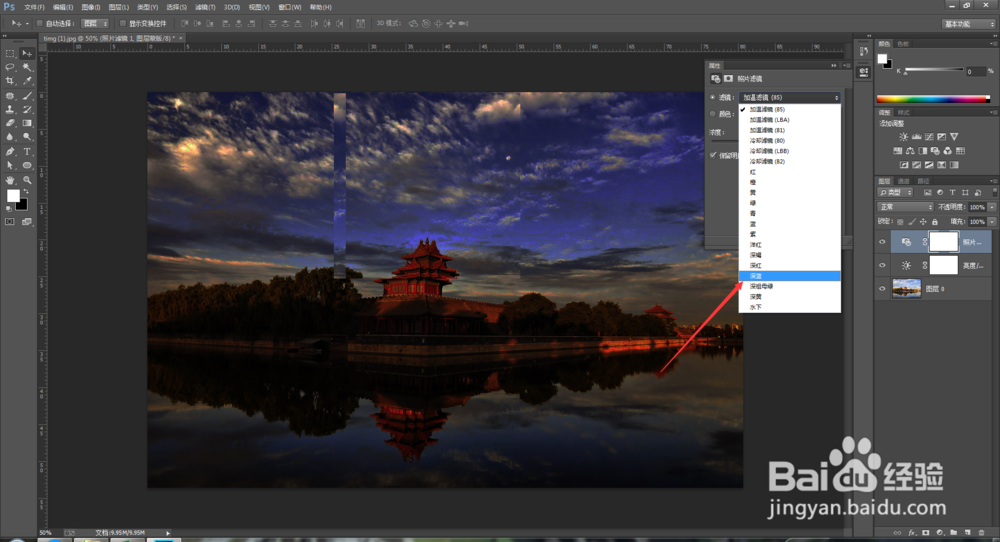The width and height of the screenshot is (1000, 542).
Task: Uncheck Preserve Luminosity checkbox
Action: 713,155
